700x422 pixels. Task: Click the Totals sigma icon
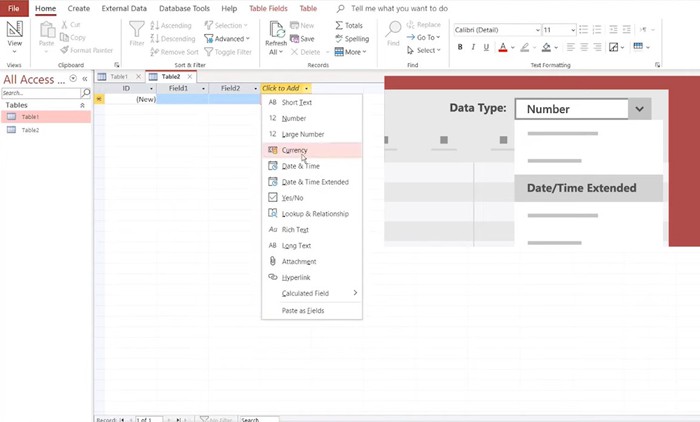339,25
